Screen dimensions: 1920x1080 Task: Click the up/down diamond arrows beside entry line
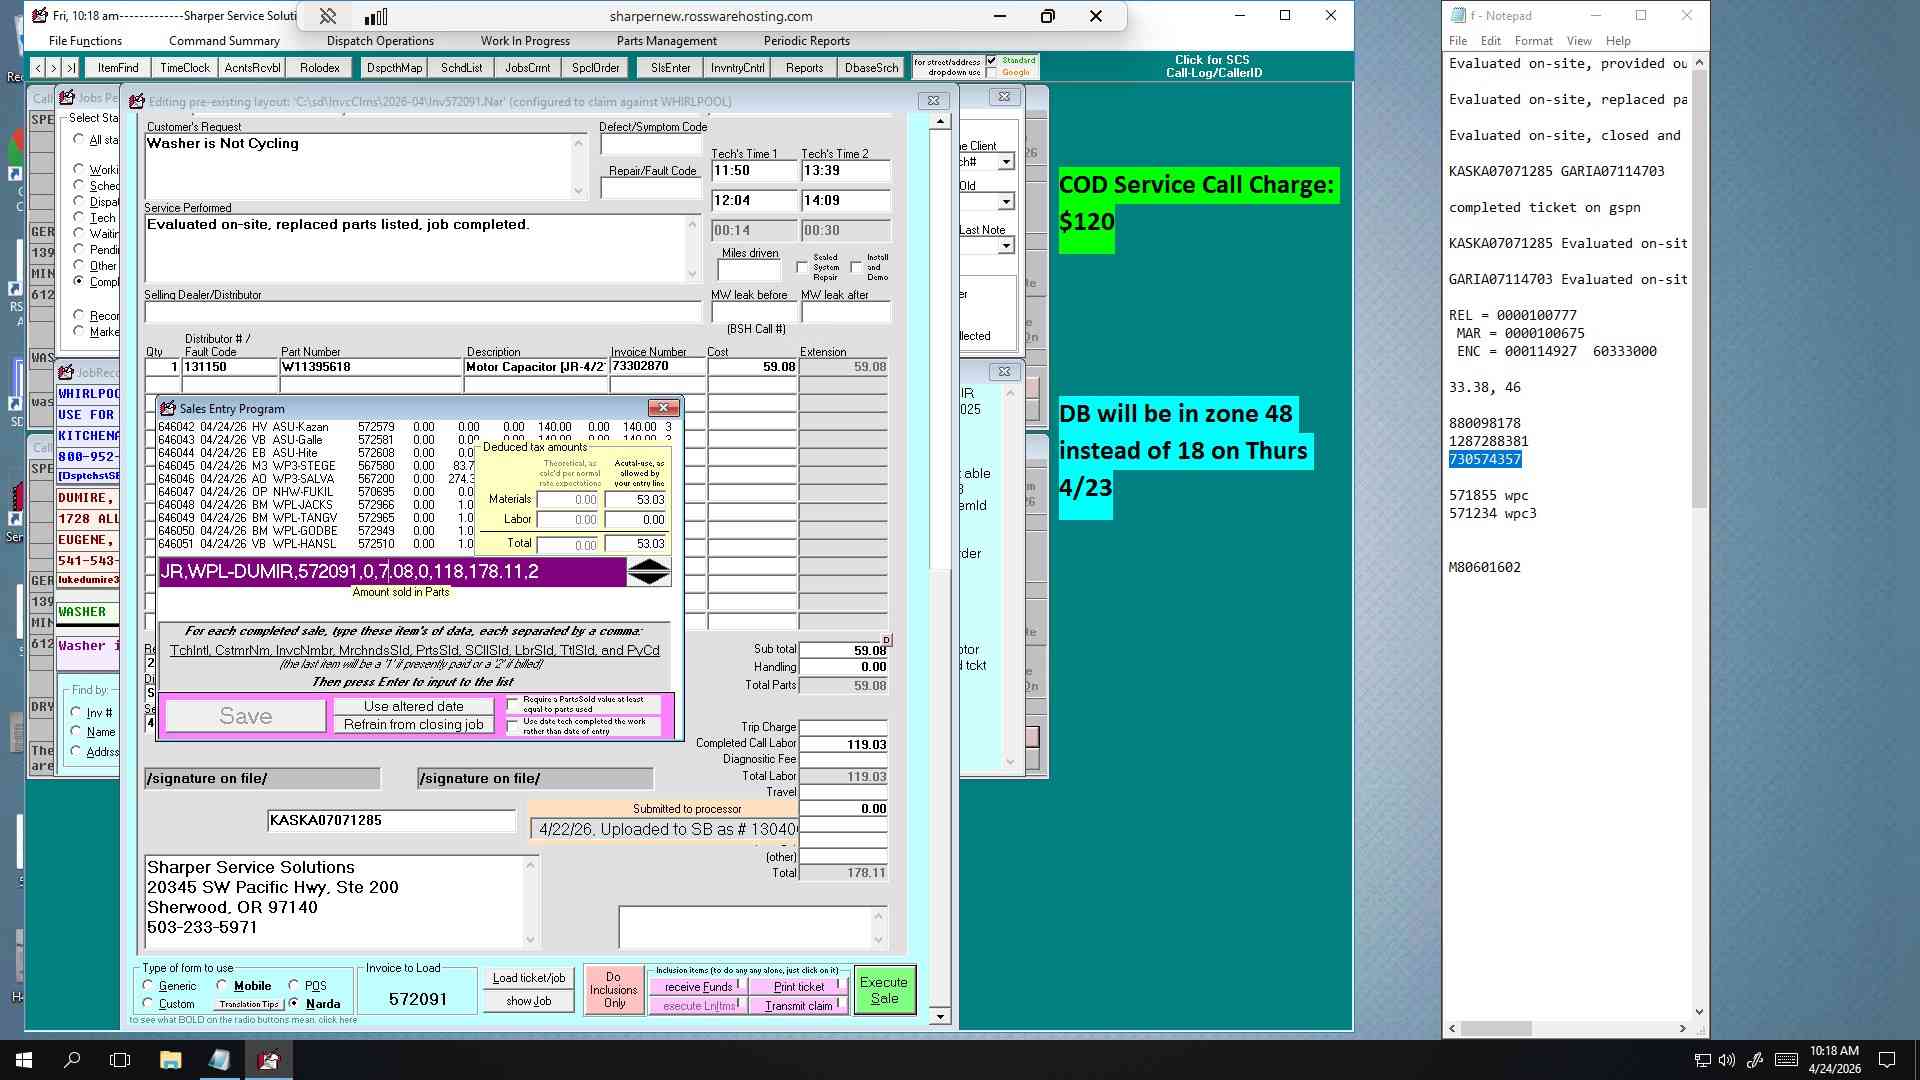click(649, 572)
